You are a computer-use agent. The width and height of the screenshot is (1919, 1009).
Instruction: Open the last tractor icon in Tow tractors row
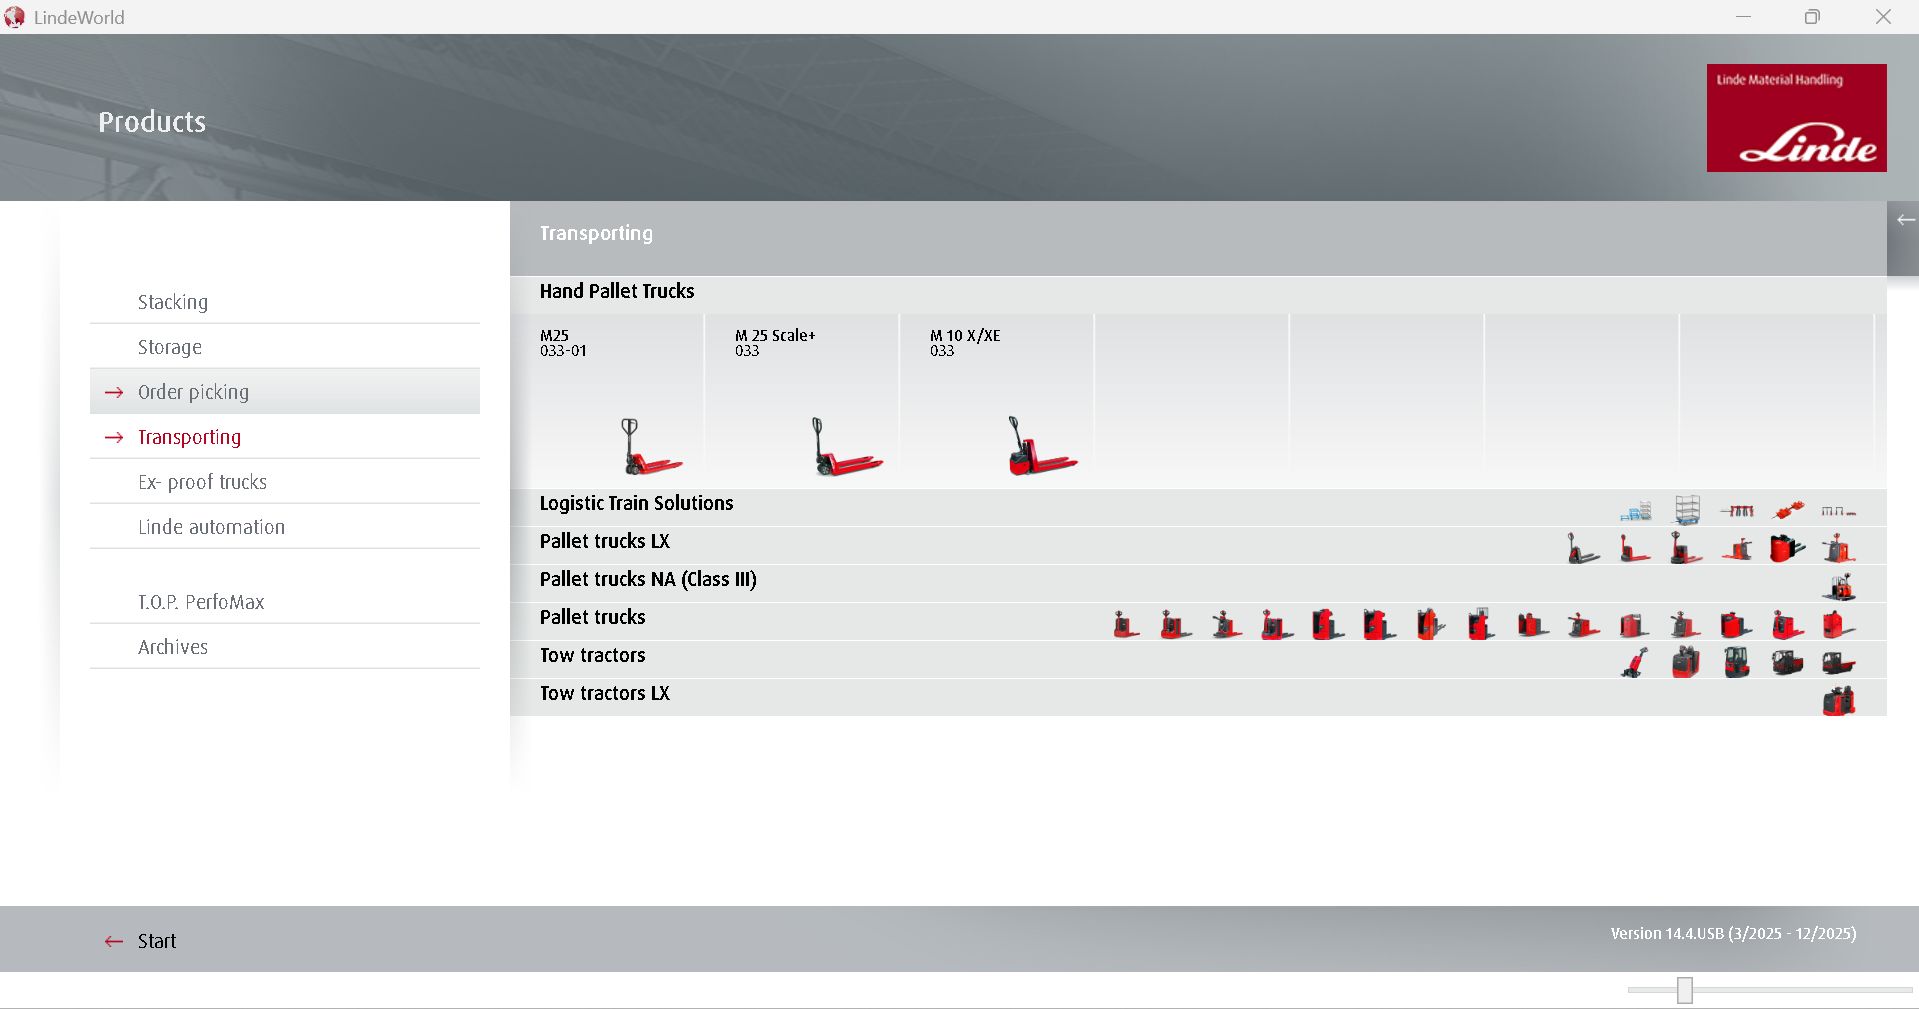pyautogui.click(x=1838, y=662)
